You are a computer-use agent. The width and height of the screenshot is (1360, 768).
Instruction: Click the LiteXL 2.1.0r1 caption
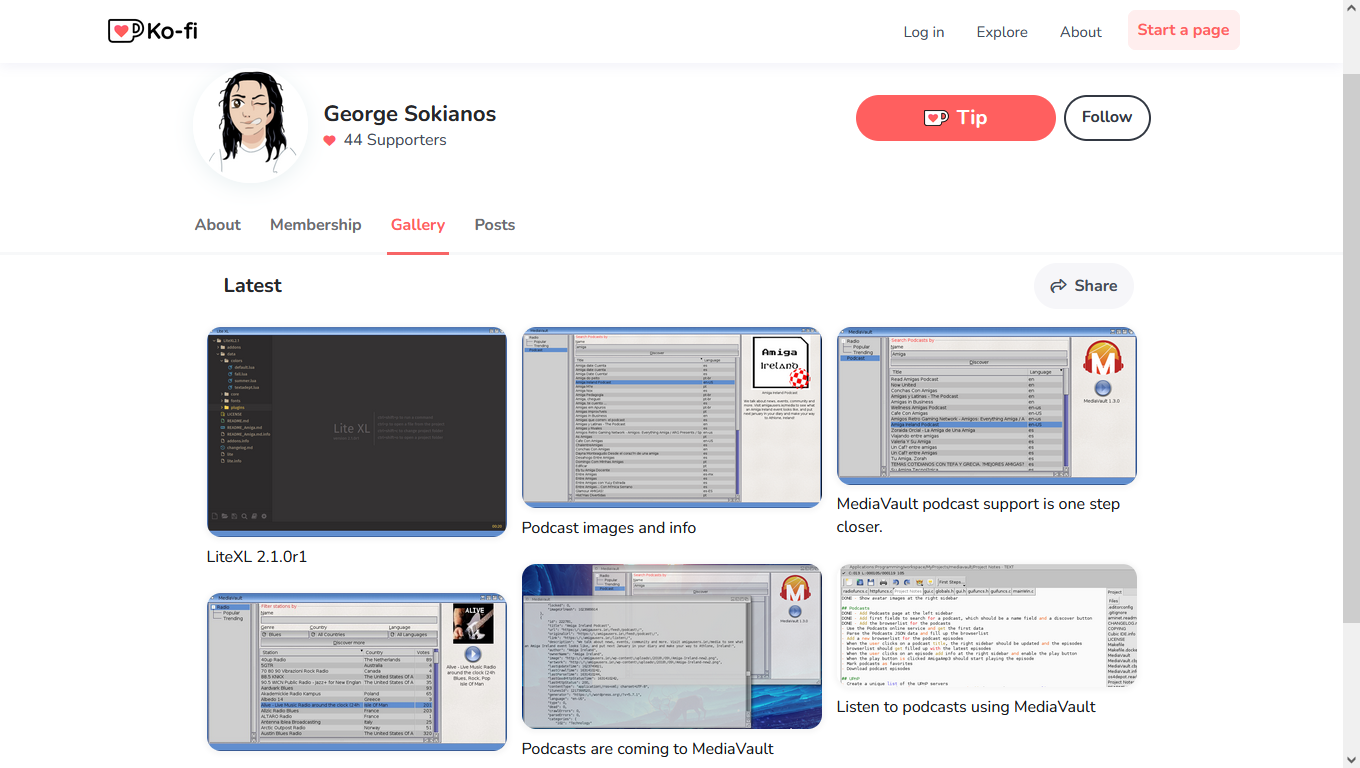tap(257, 557)
